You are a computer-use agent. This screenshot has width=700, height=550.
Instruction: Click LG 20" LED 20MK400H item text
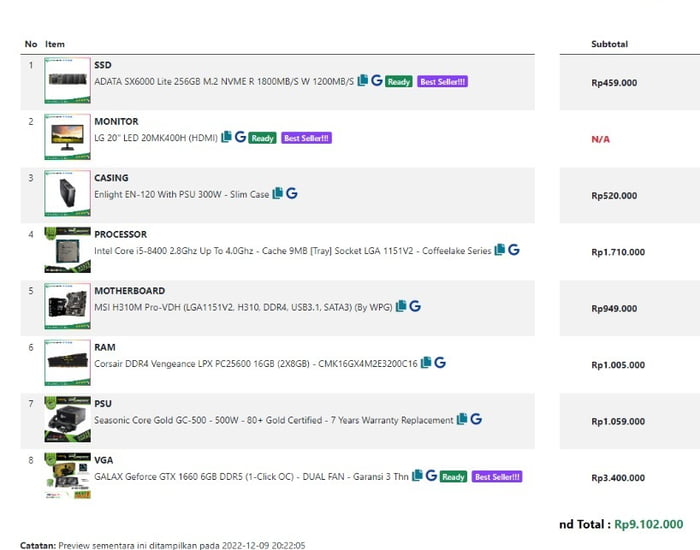(x=156, y=138)
